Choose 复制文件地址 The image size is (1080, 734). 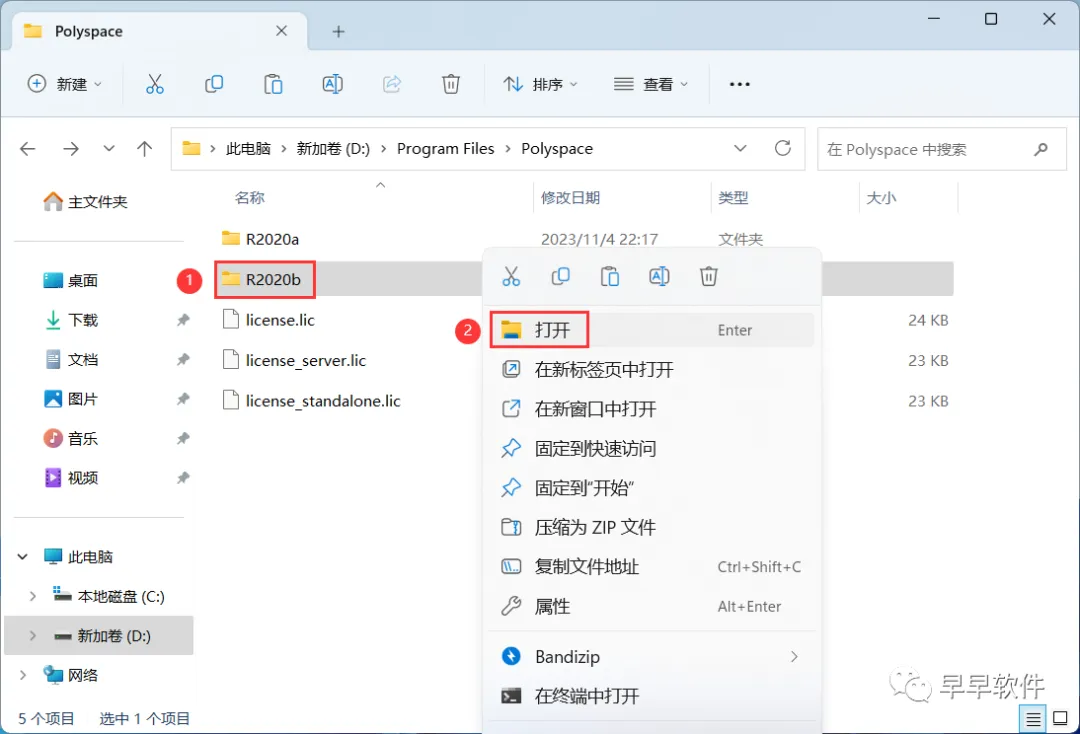(652, 567)
